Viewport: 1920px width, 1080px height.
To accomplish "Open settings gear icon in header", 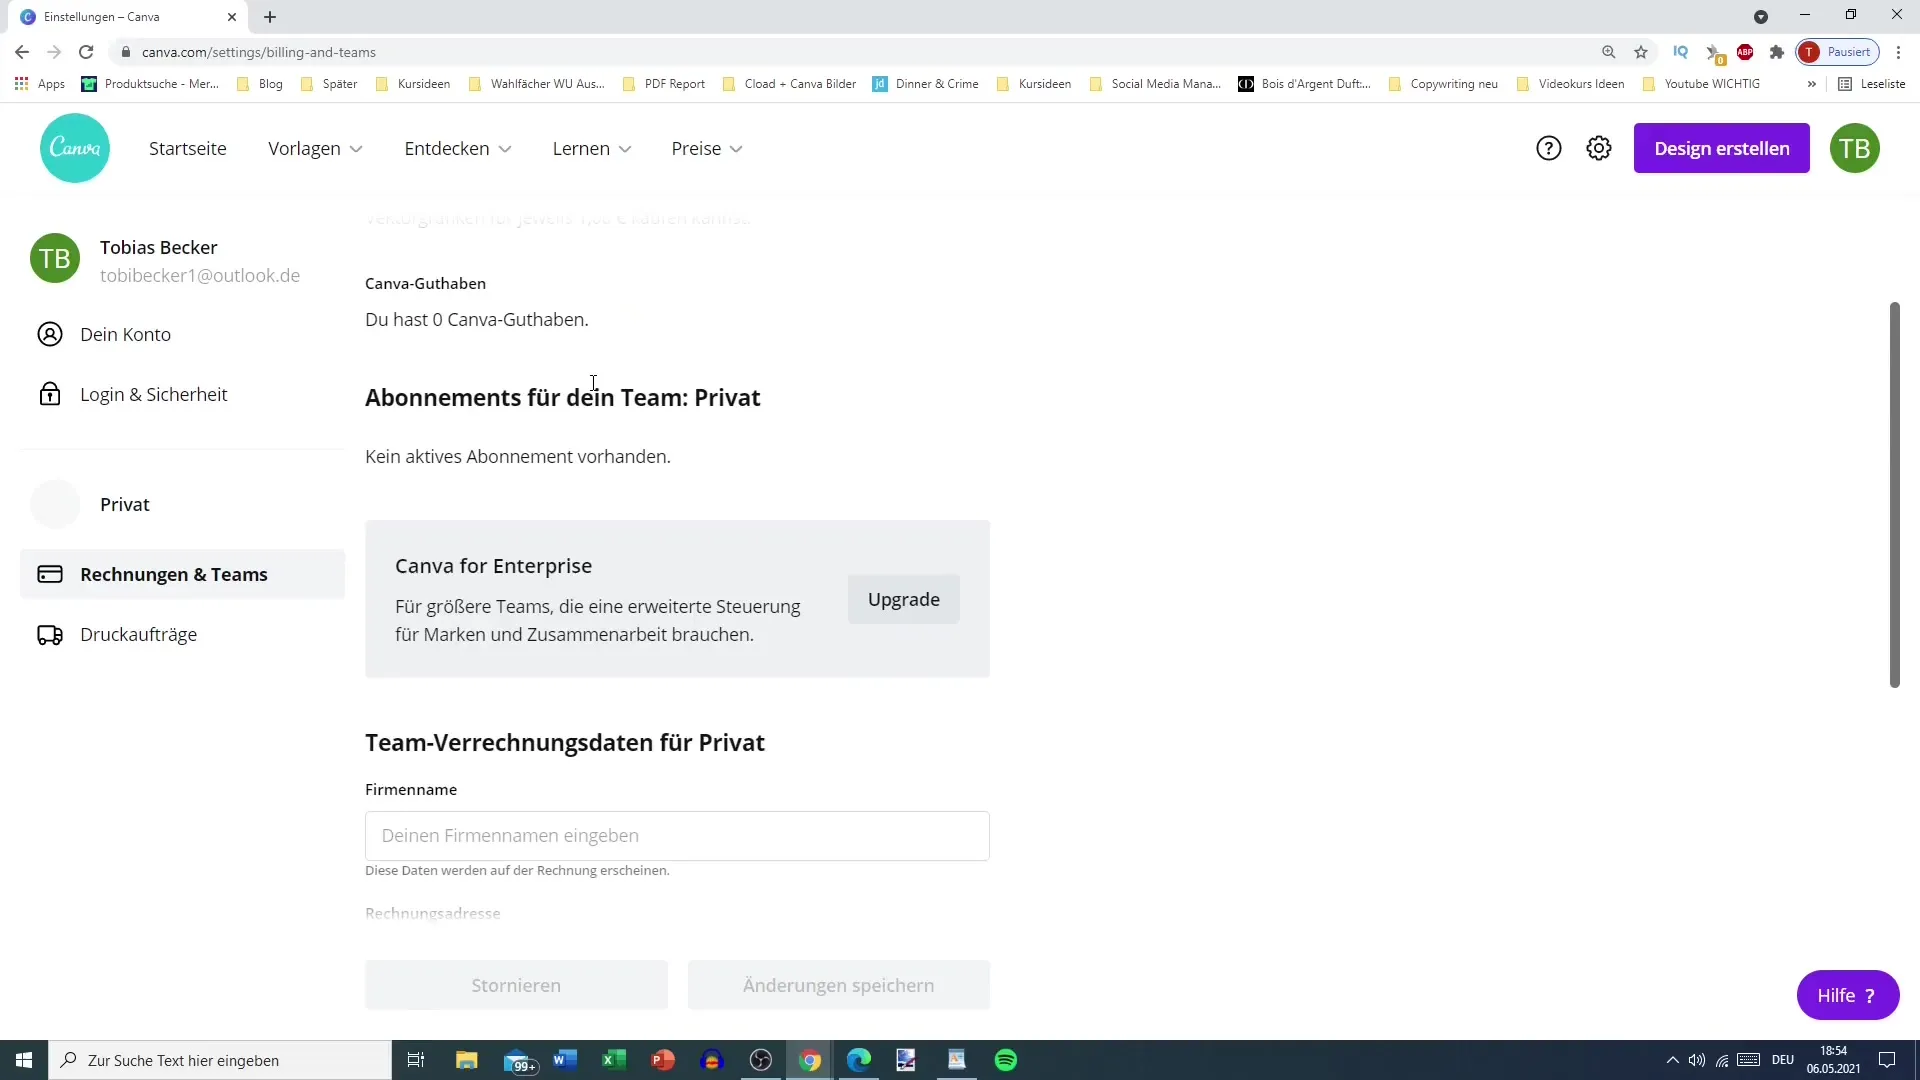I will 1599,148.
